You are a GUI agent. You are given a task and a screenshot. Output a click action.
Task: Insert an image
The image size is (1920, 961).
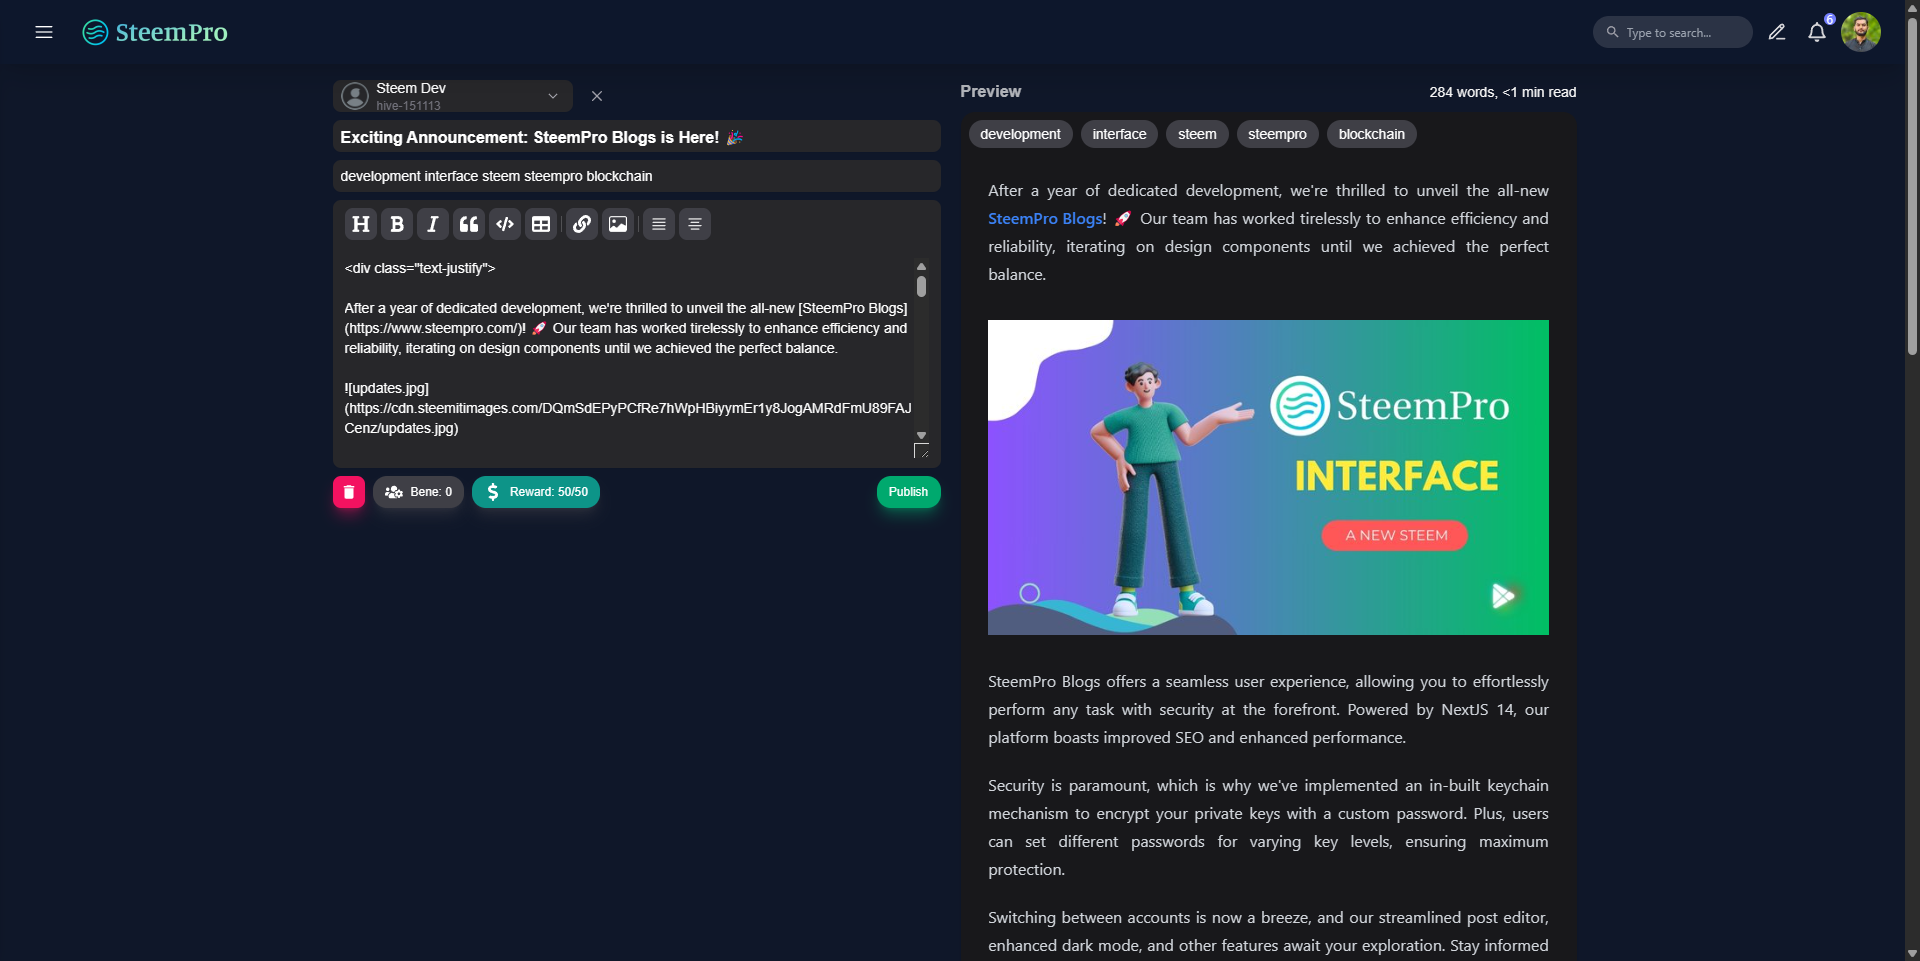coord(618,224)
